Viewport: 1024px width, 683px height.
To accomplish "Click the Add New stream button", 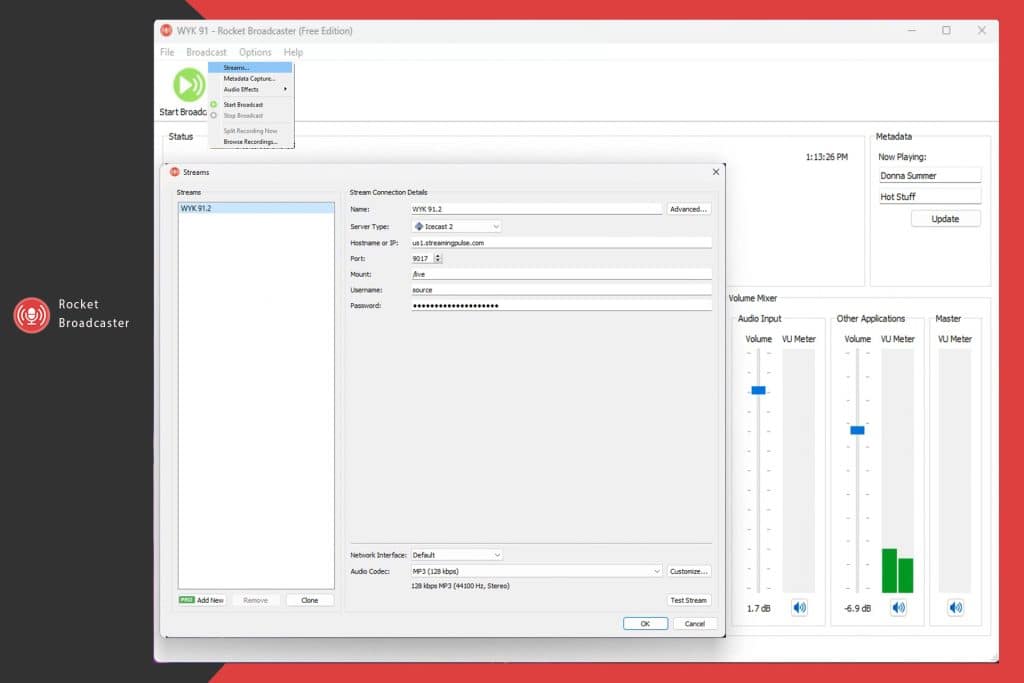I will [202, 600].
